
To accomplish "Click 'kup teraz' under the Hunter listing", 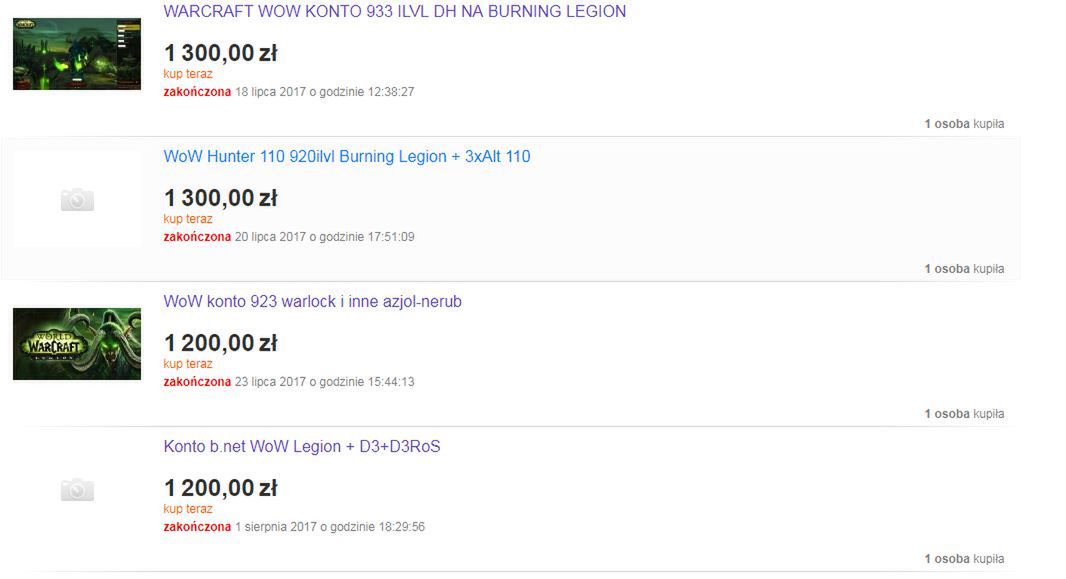I will pos(188,219).
